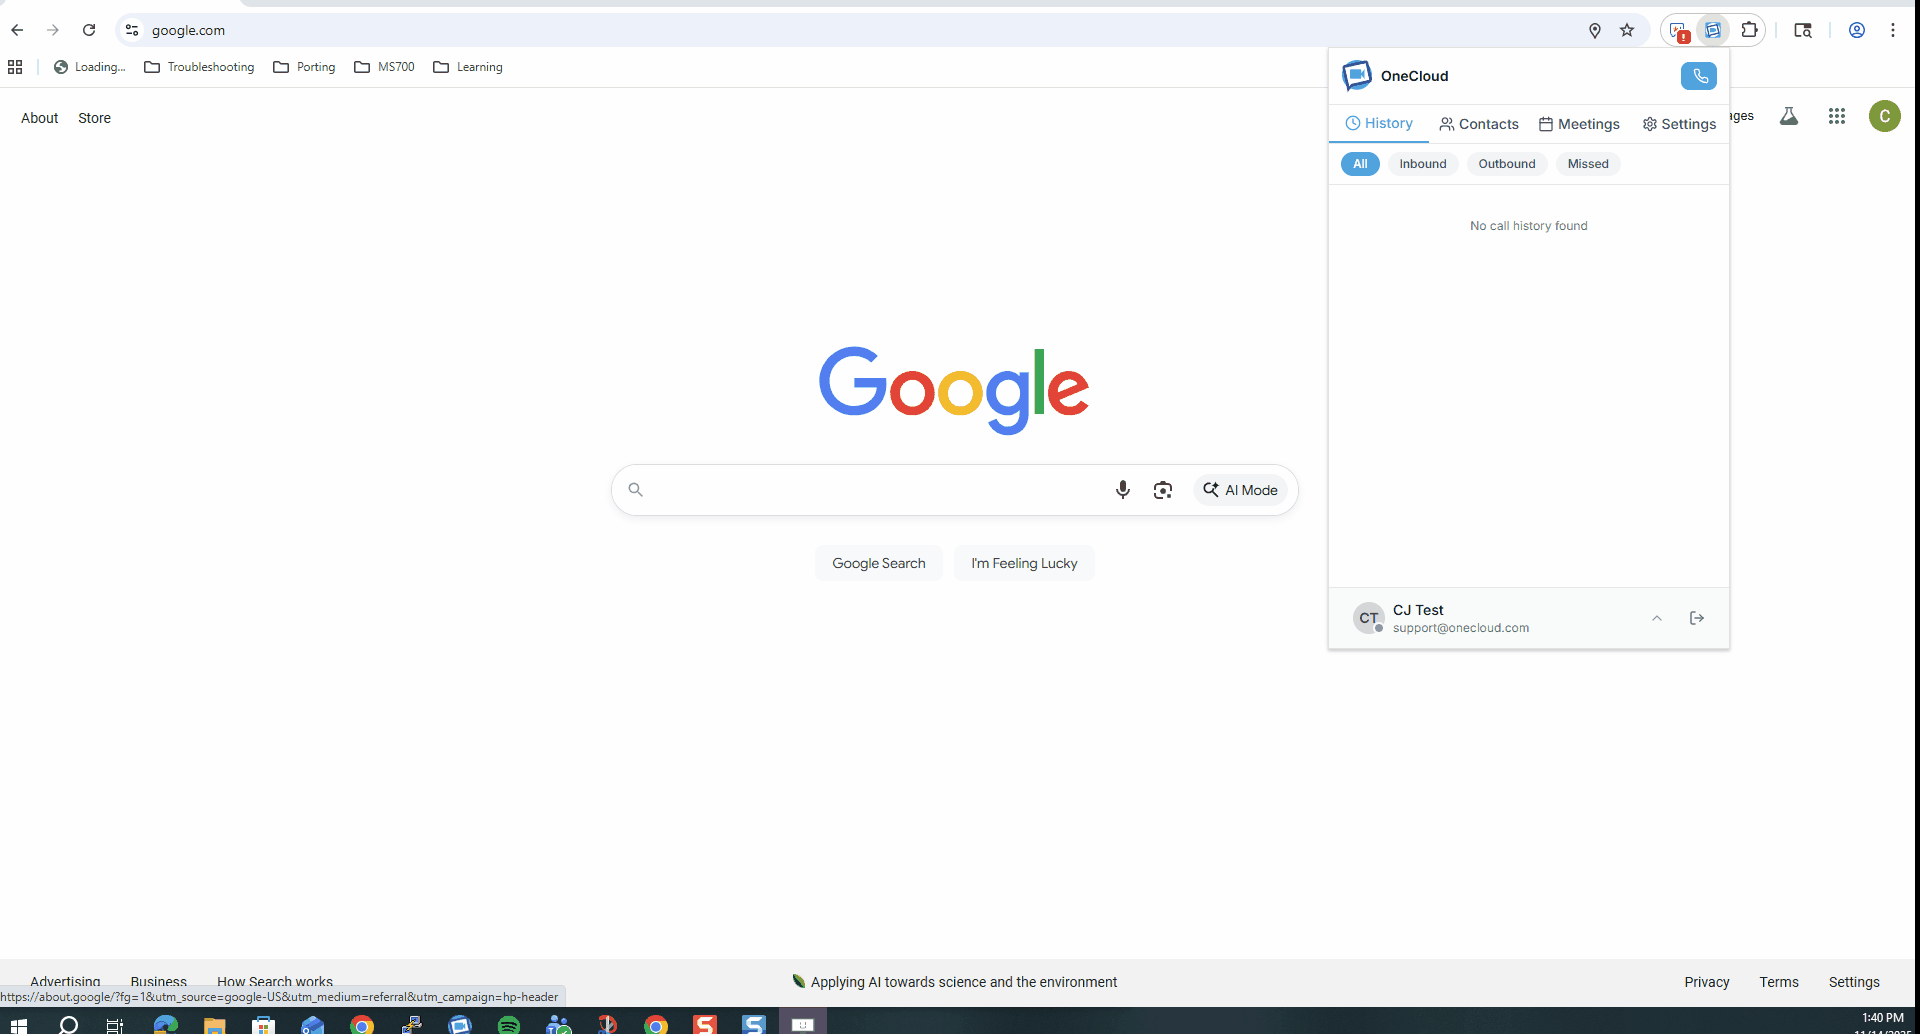1920x1034 pixels.
Task: Open the Google apps grid icon
Action: [1836, 117]
